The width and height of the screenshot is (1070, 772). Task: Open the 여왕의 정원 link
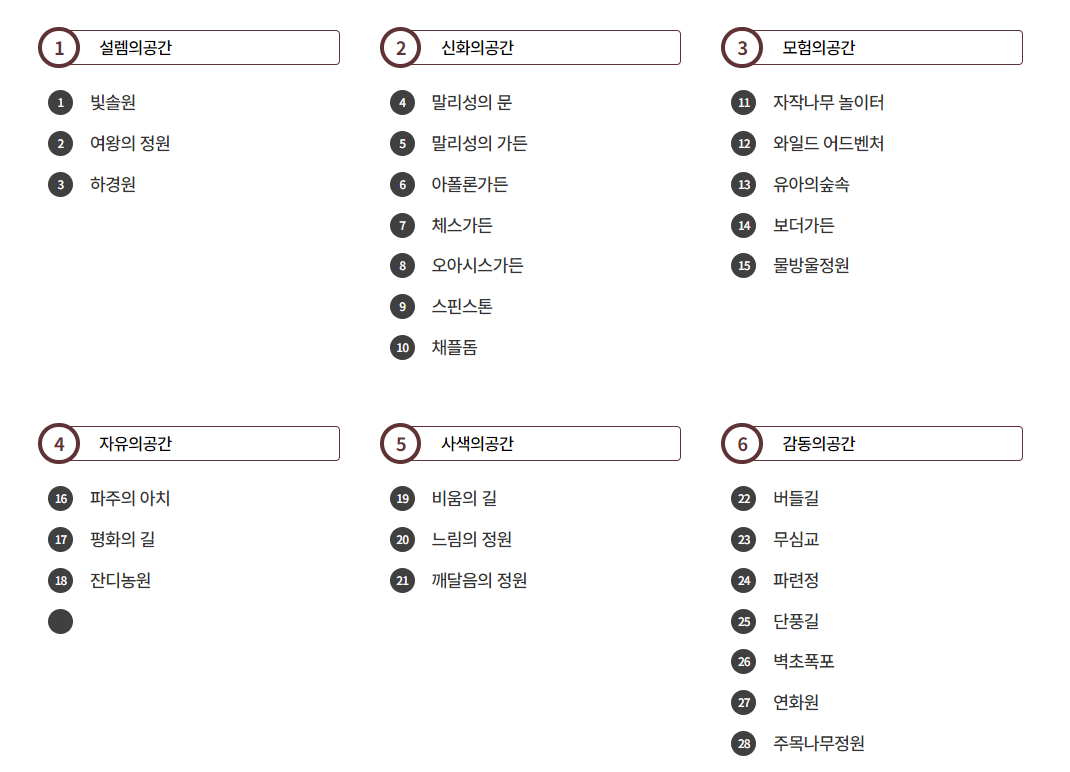130,143
